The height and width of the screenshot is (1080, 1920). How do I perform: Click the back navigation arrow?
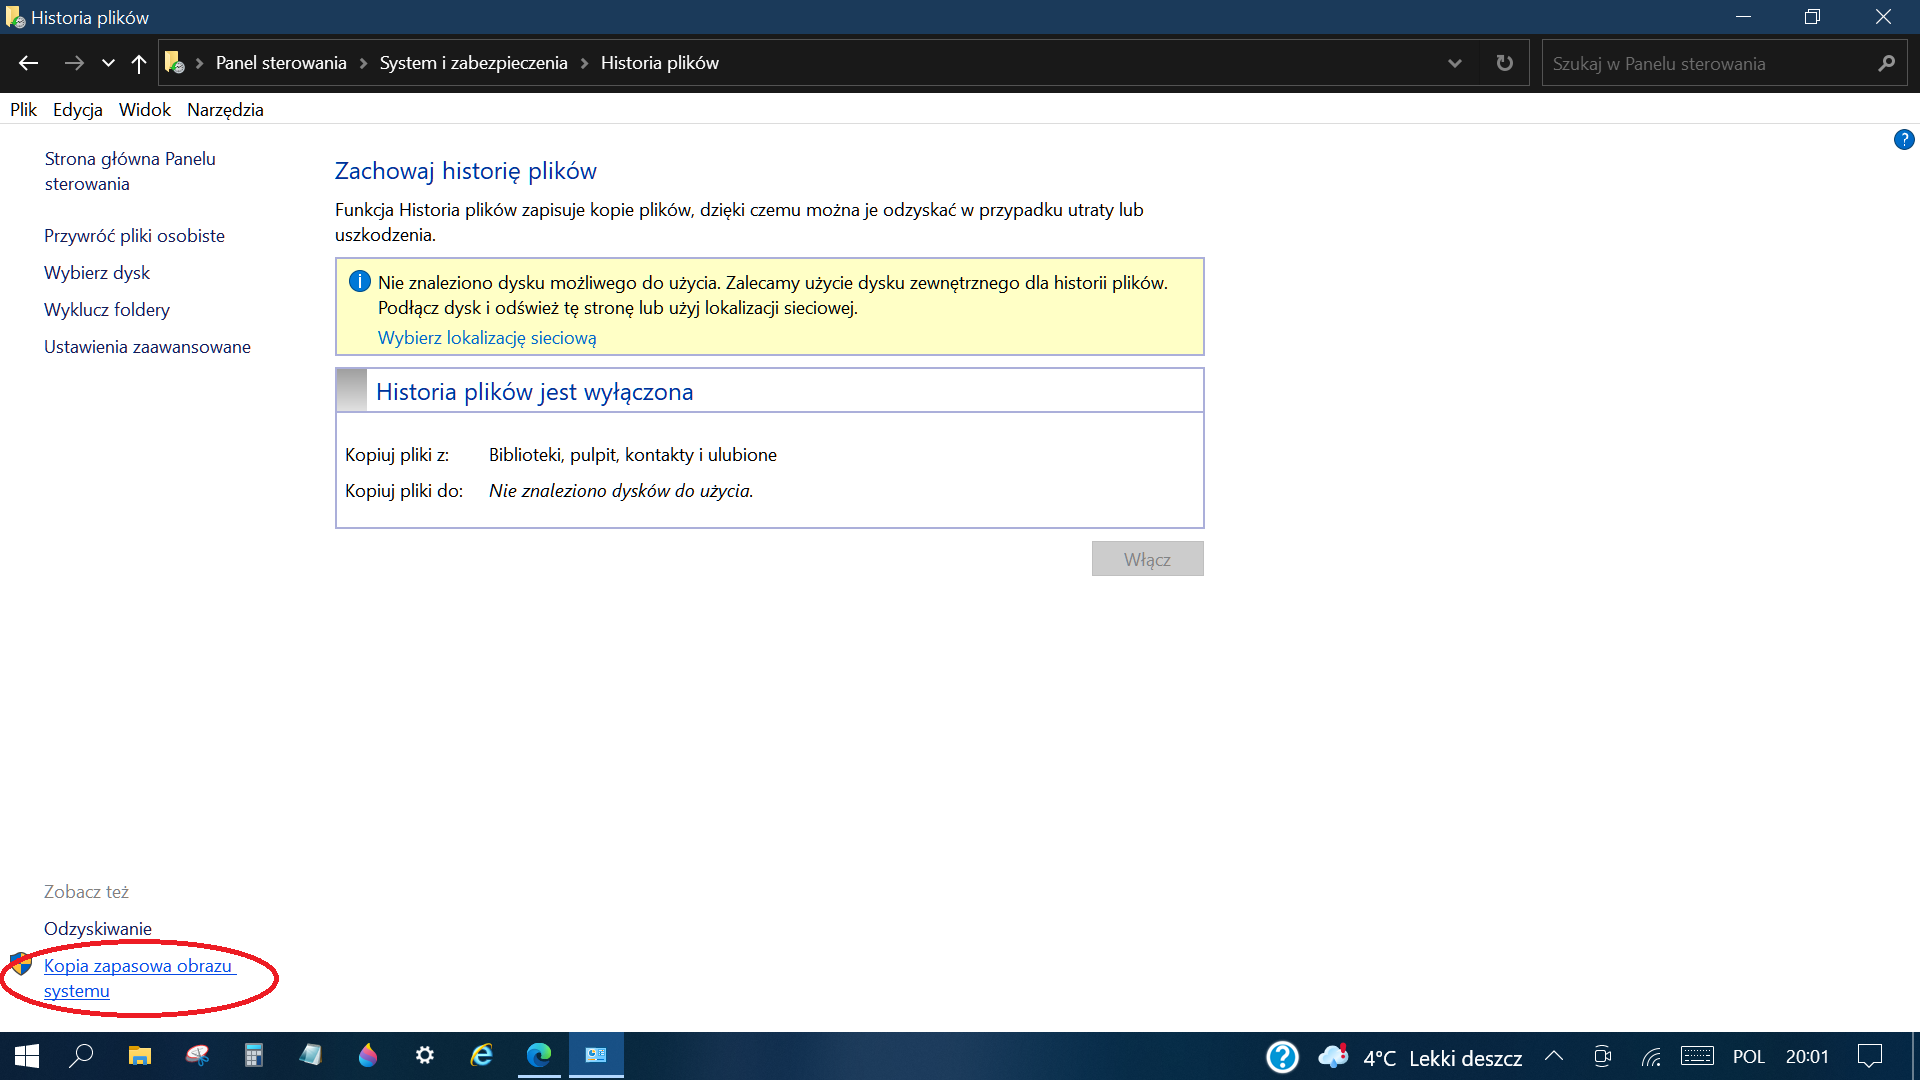28,62
